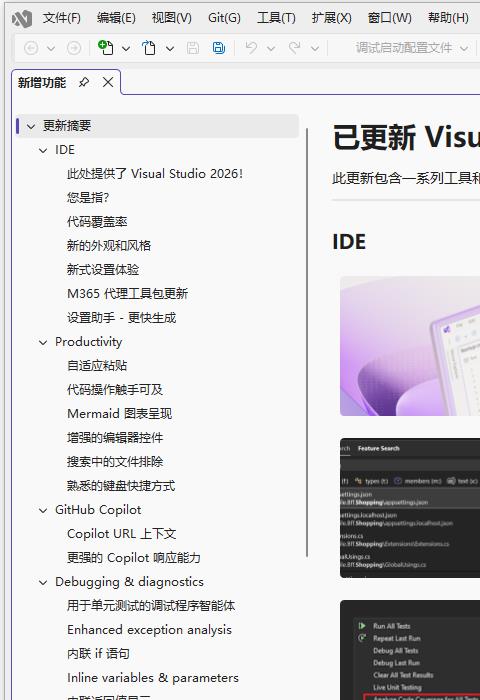Open dropdown next to new project icon
Viewport: 480px width, 700px height.
(x=126, y=48)
